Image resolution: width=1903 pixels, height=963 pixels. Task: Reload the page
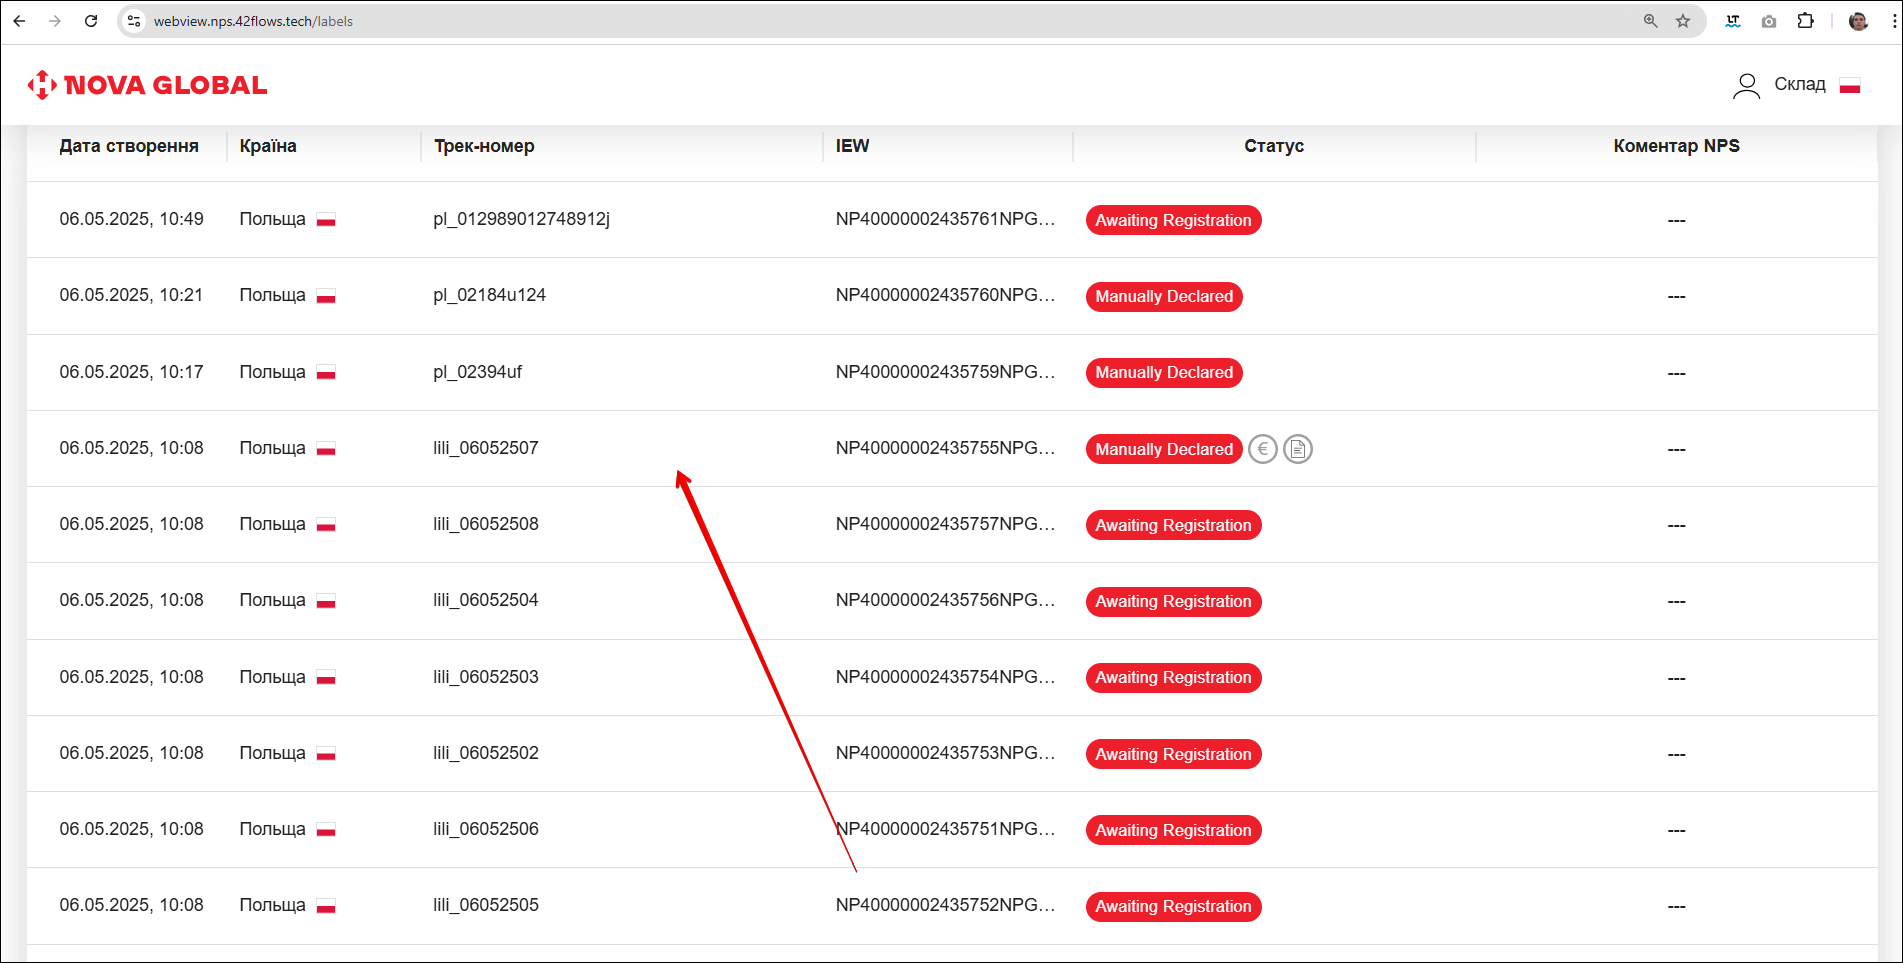pyautogui.click(x=91, y=21)
